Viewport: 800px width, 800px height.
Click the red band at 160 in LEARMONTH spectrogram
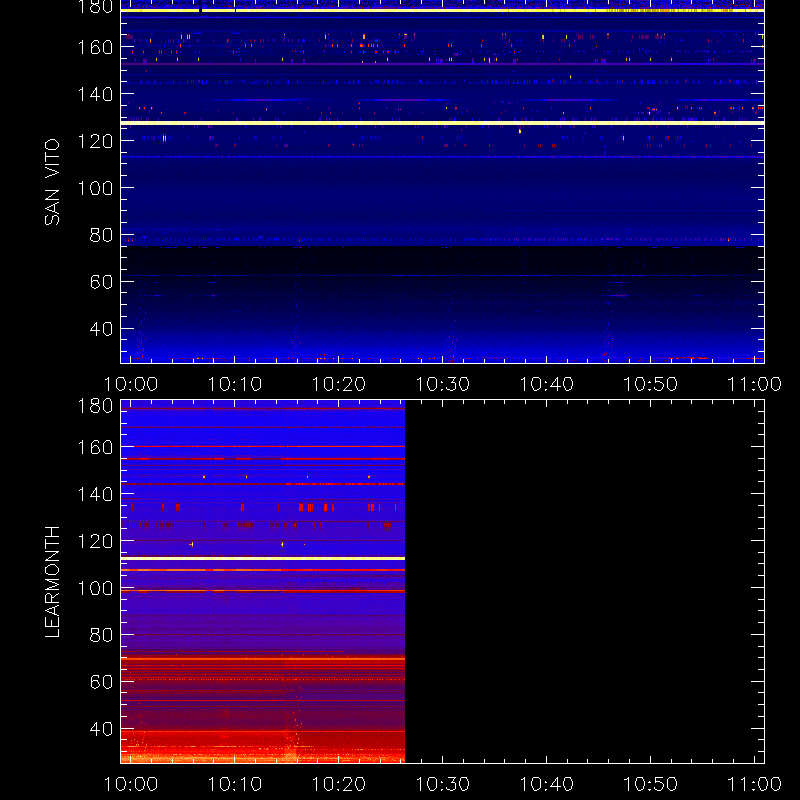263,446
